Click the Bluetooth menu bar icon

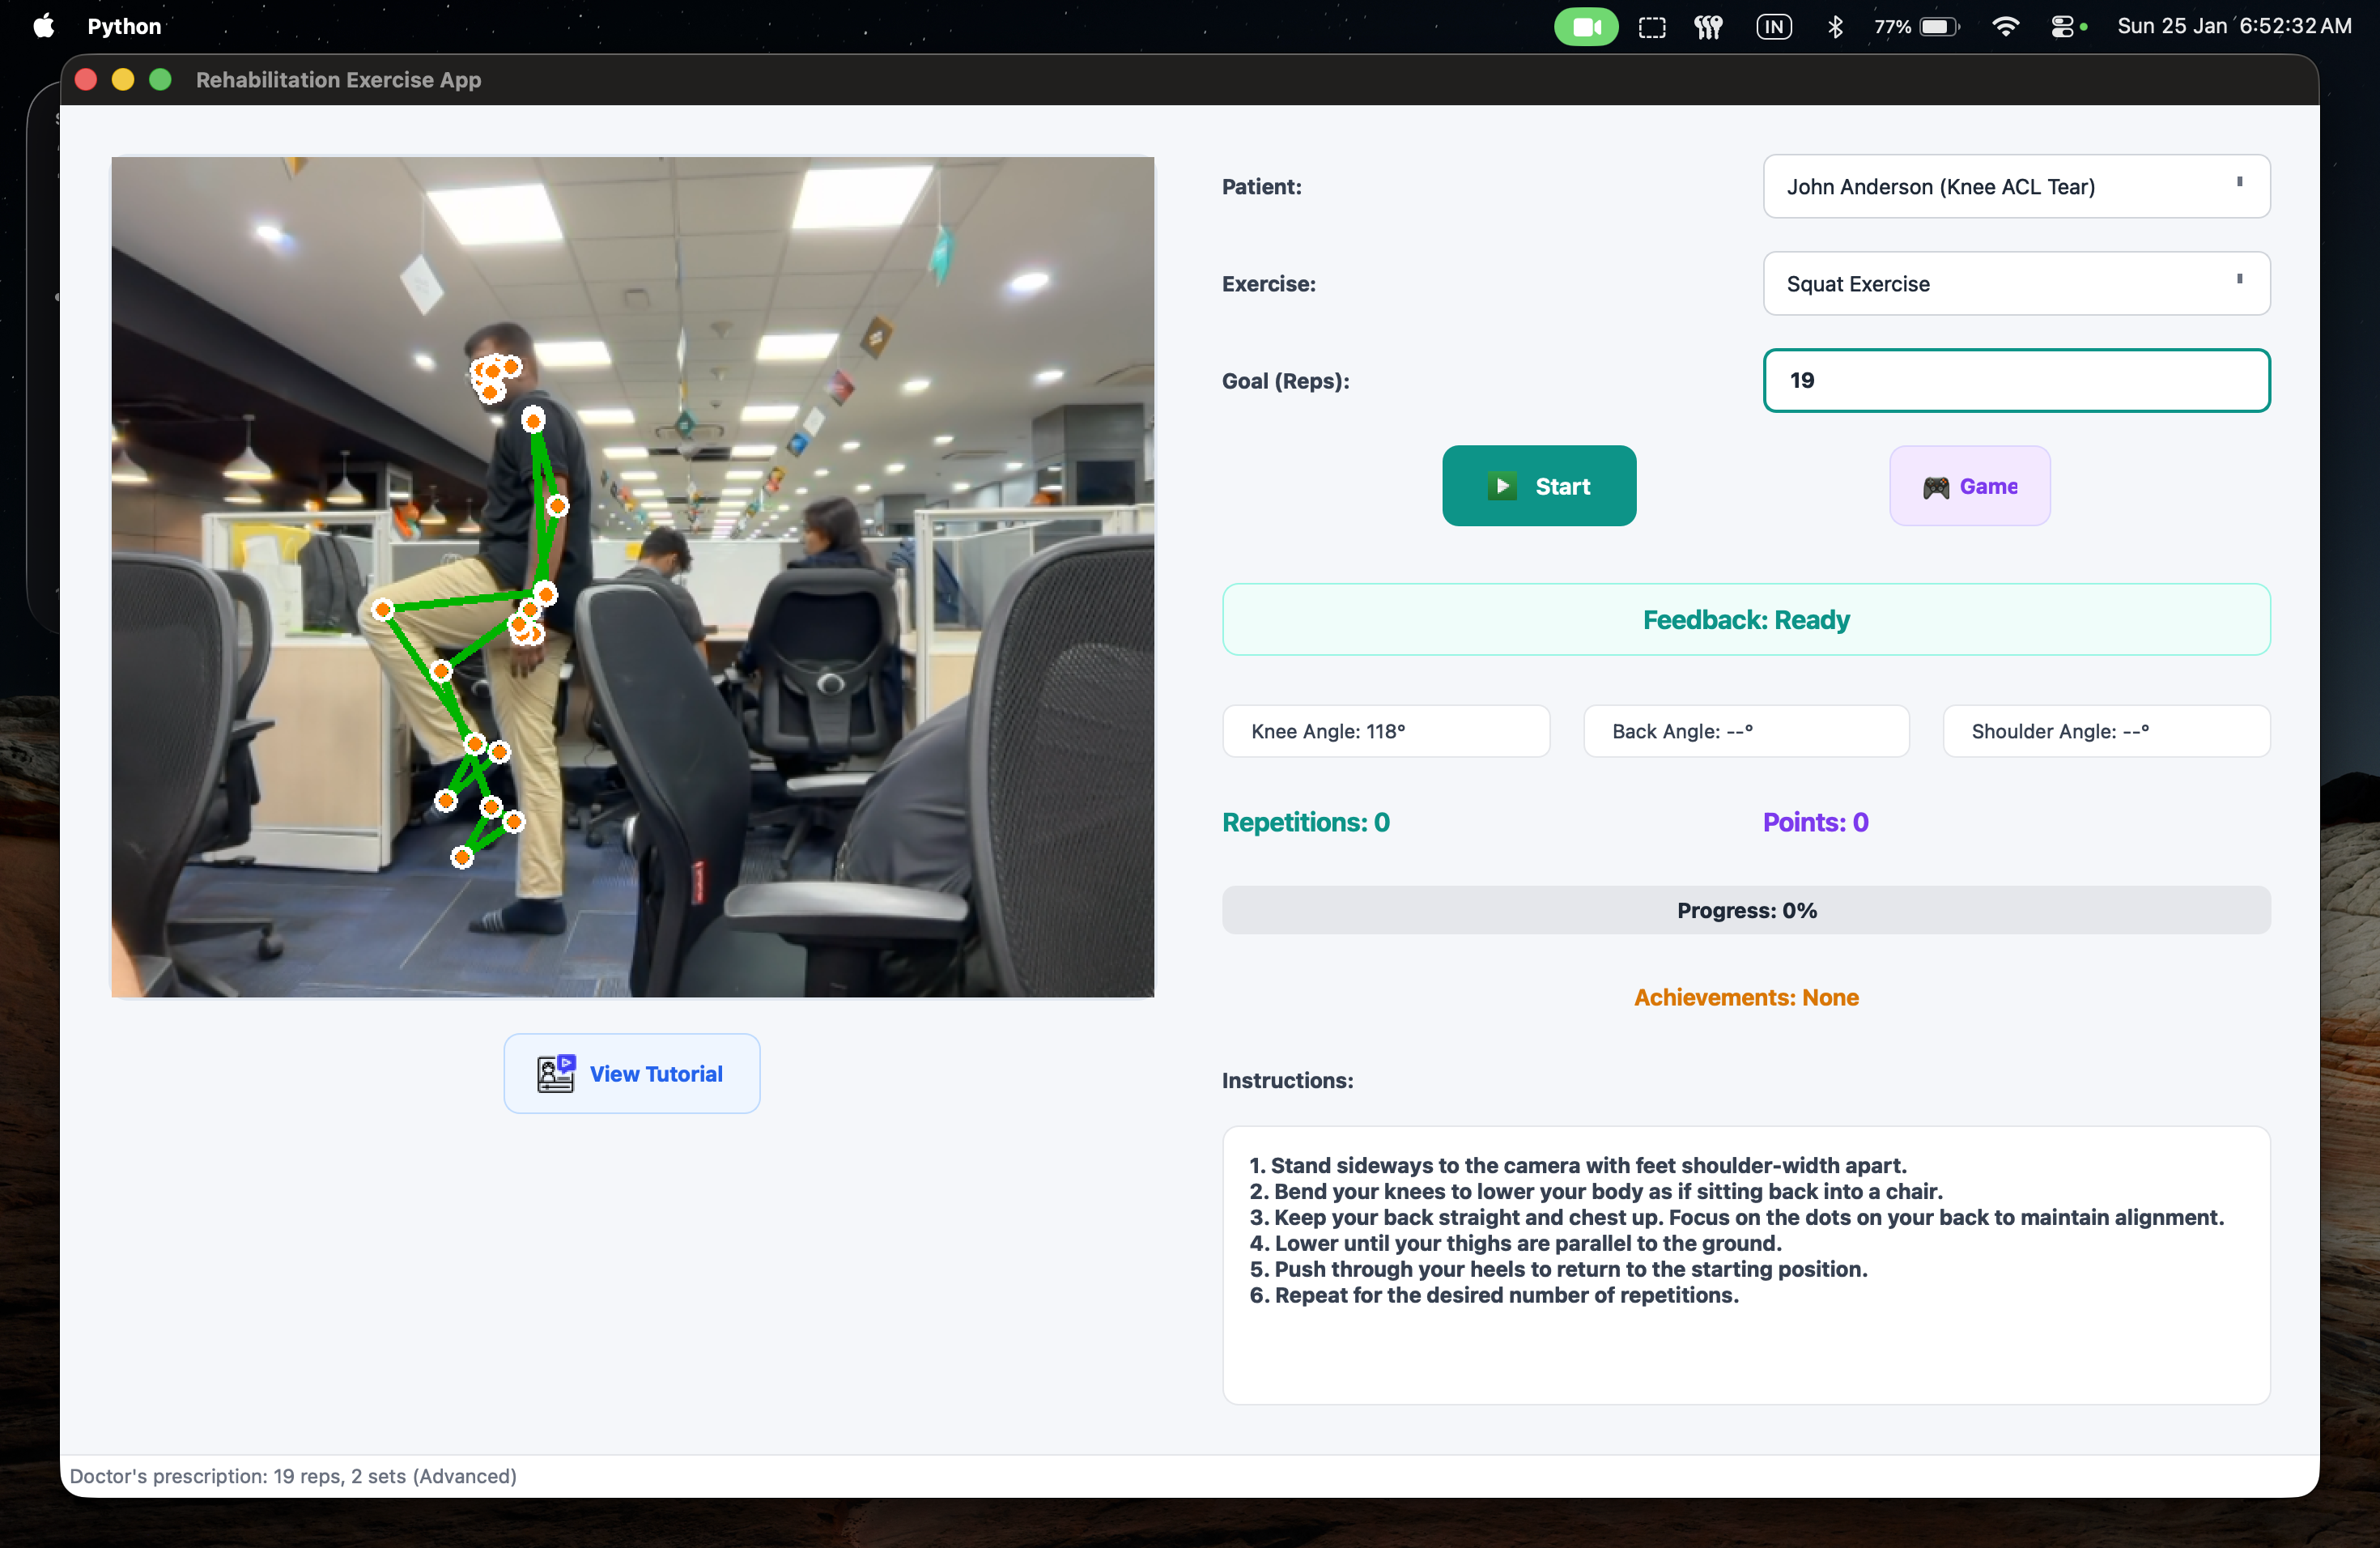click(1835, 27)
